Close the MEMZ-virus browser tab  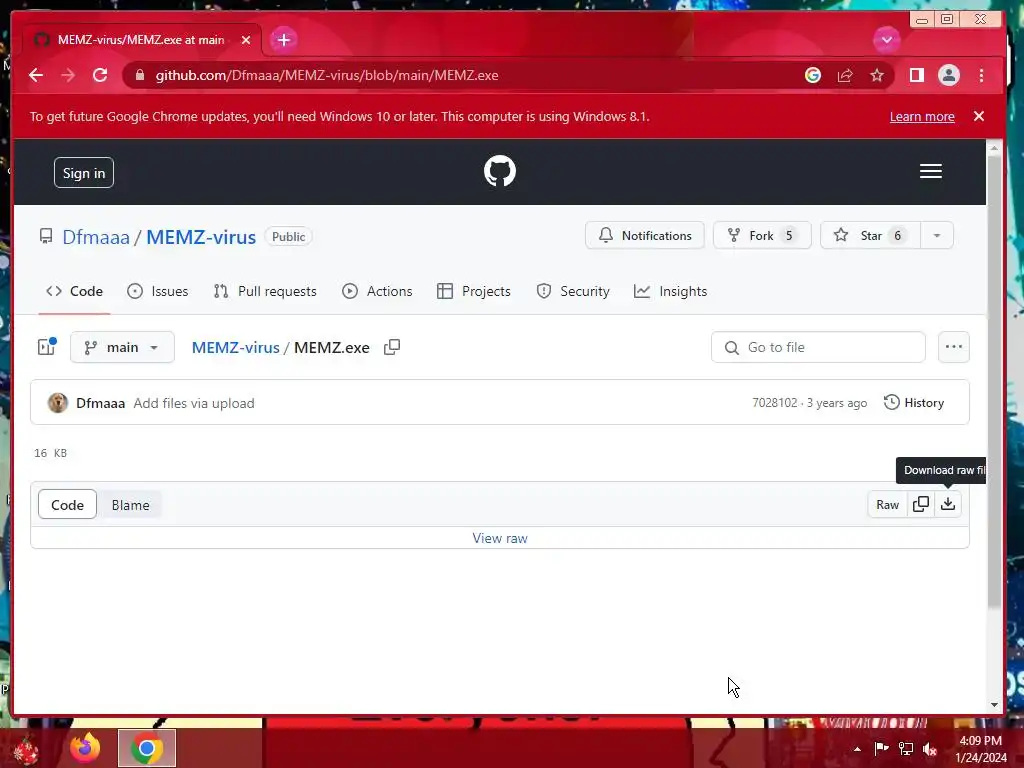(246, 40)
